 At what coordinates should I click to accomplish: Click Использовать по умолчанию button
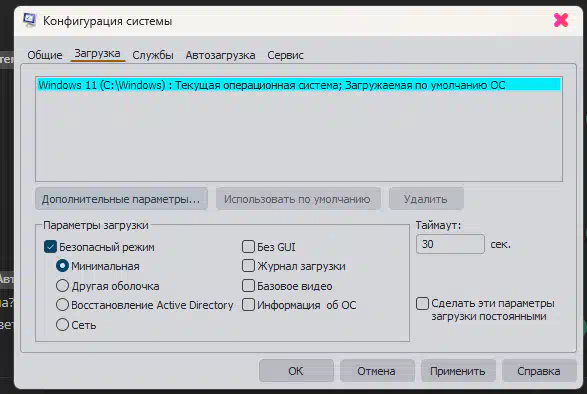(298, 199)
